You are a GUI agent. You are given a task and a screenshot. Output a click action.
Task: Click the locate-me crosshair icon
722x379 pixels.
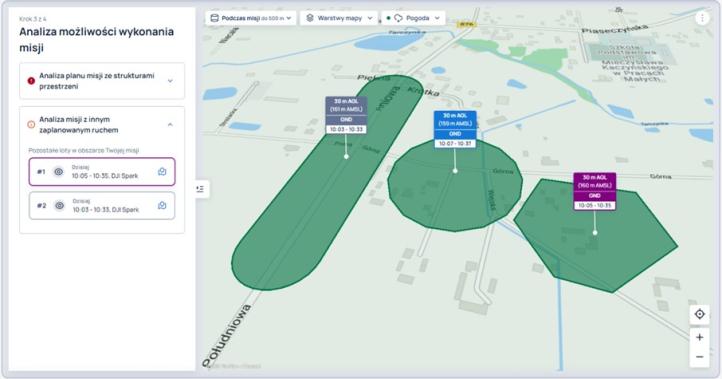699,314
